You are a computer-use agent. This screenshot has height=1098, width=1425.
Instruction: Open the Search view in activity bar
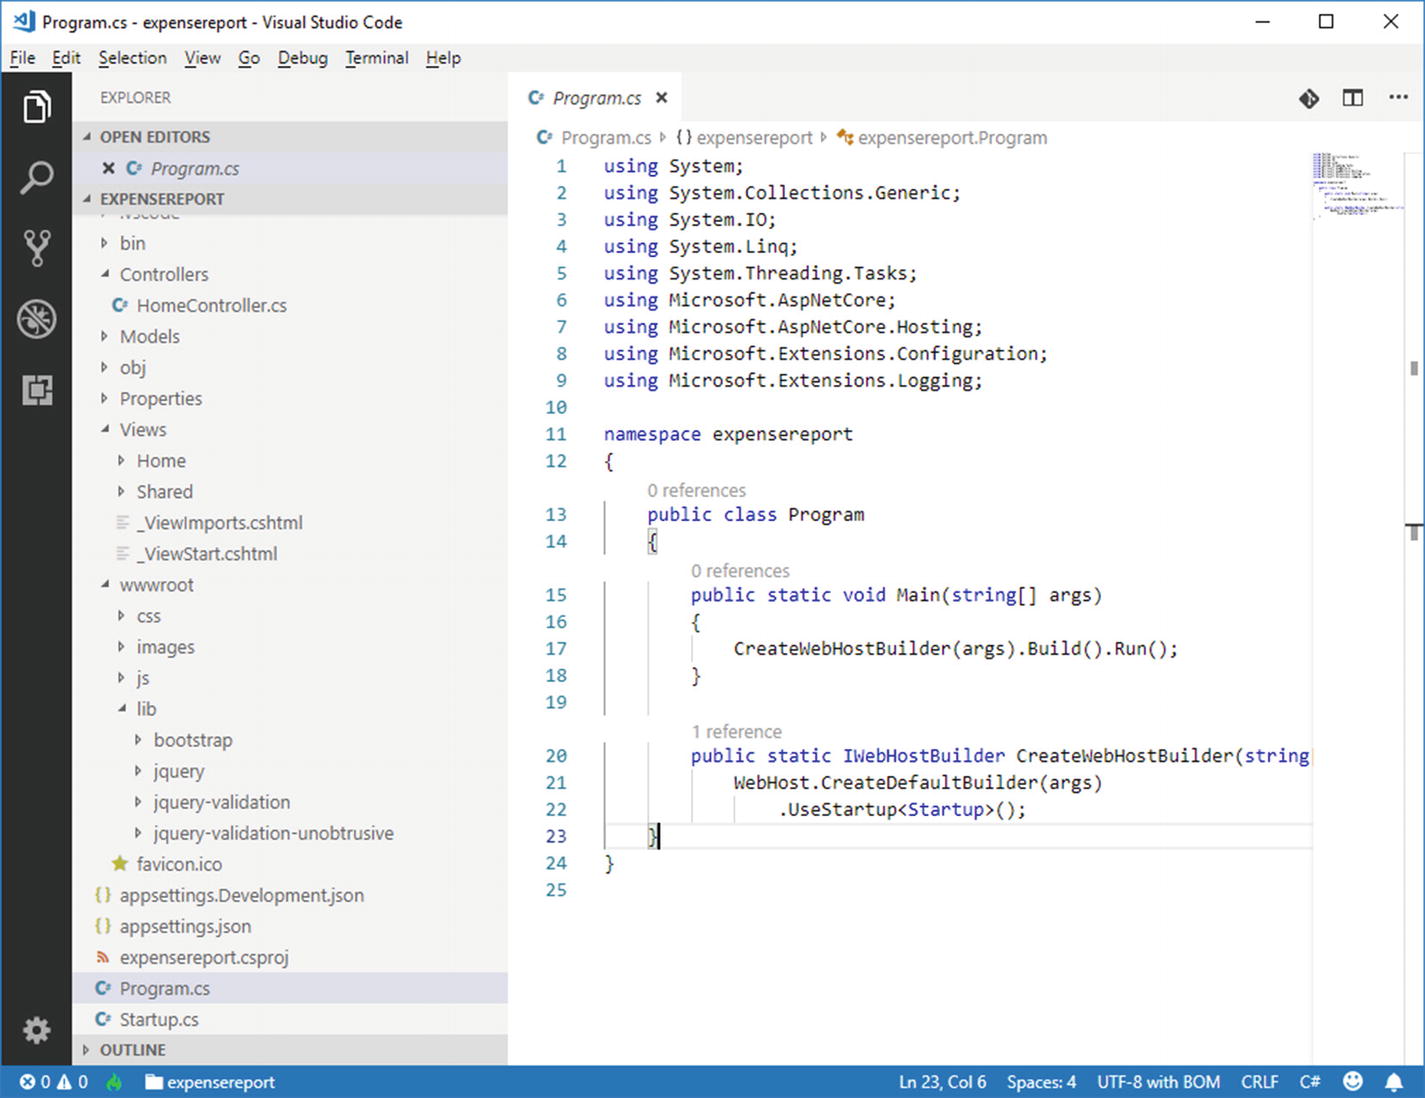pyautogui.click(x=36, y=178)
